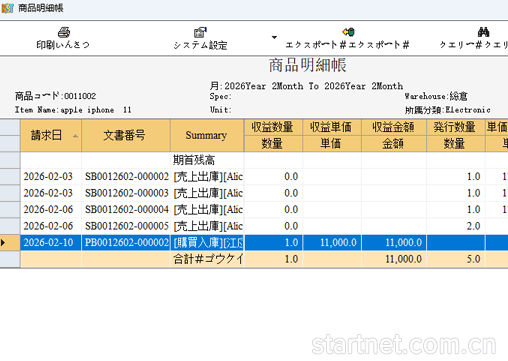This screenshot has width=508, height=361.
Task: Click the 収益金額 group header
Action: (394, 127)
